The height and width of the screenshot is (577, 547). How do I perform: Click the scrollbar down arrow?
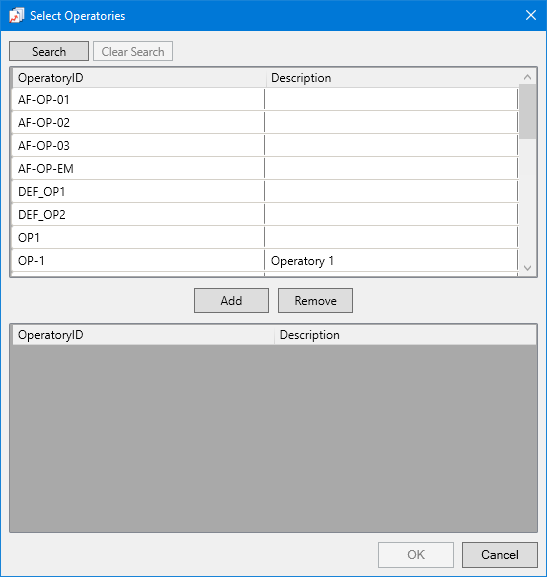click(527, 268)
